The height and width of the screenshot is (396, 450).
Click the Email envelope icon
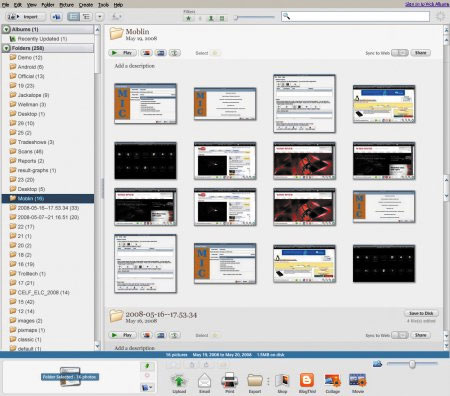(204, 381)
